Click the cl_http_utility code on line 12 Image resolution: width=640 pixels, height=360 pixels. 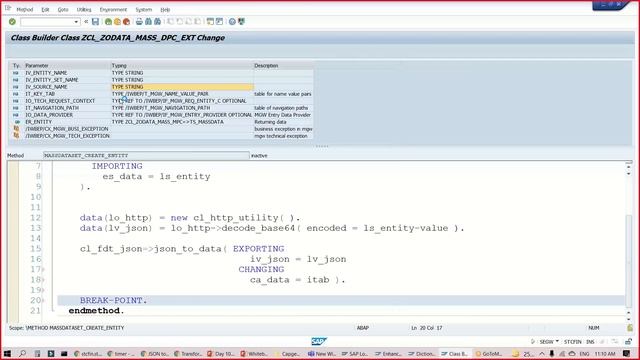[x=236, y=218]
